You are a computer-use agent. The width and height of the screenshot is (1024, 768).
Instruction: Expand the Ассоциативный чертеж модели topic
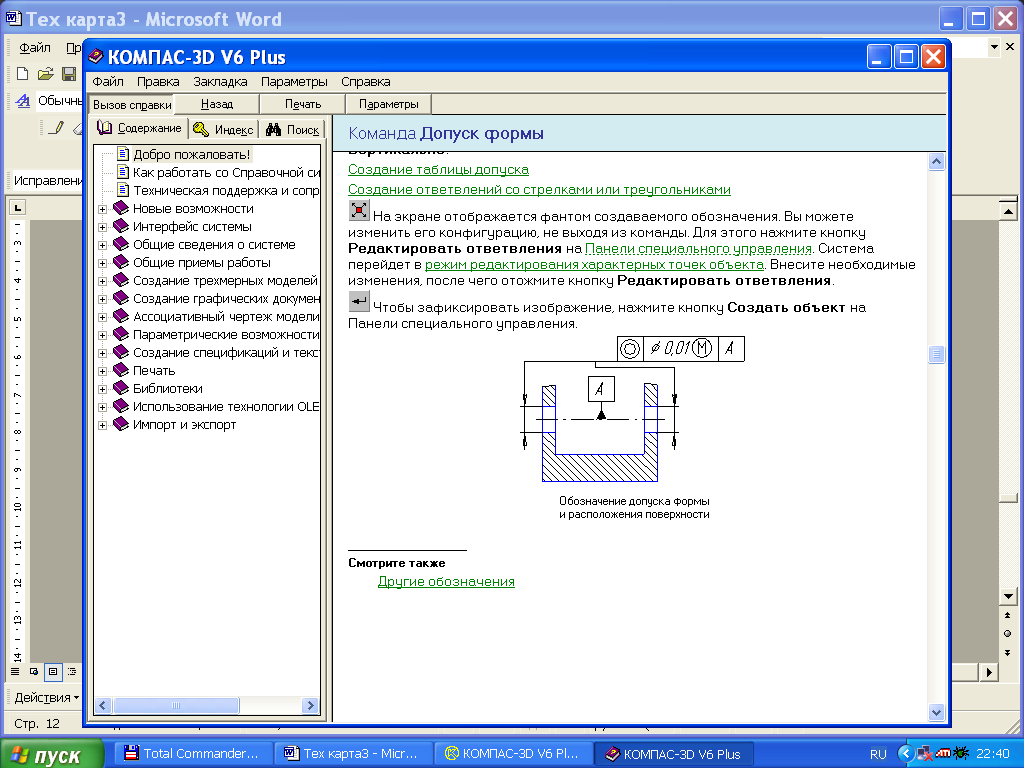point(103,317)
